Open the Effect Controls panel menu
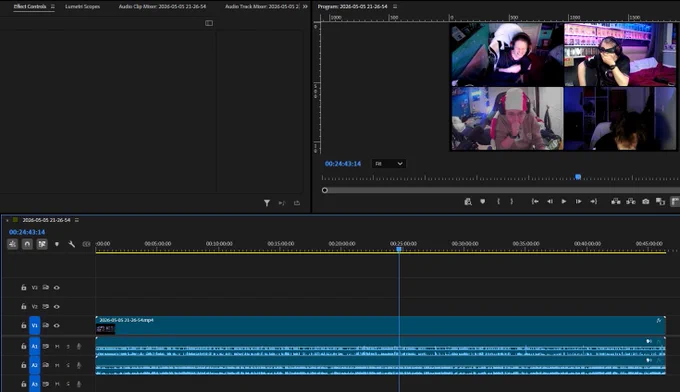 point(52,7)
